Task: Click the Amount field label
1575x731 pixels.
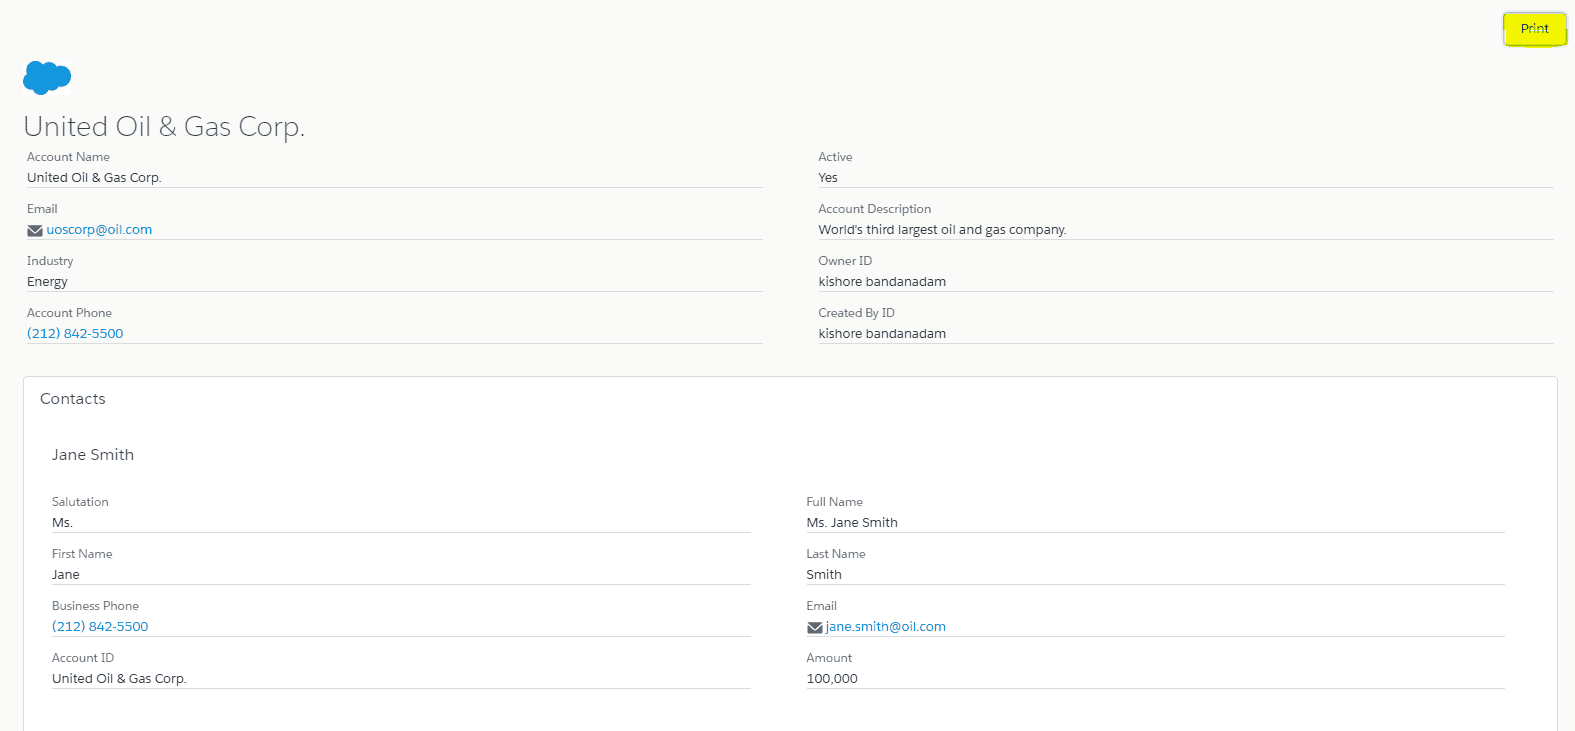Action: click(829, 658)
